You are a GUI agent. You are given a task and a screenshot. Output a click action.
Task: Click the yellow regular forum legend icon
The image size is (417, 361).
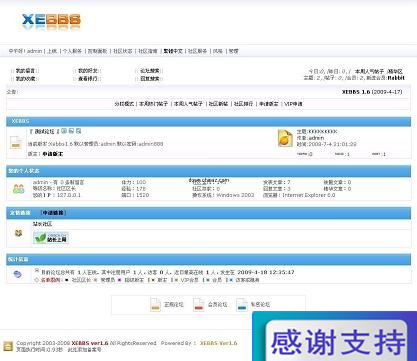(155, 304)
